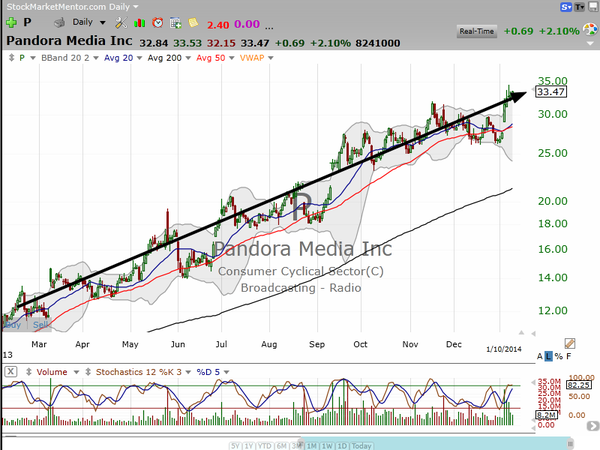Click the window layout icon at top right
This screenshot has height=450, width=600.
point(593,7)
